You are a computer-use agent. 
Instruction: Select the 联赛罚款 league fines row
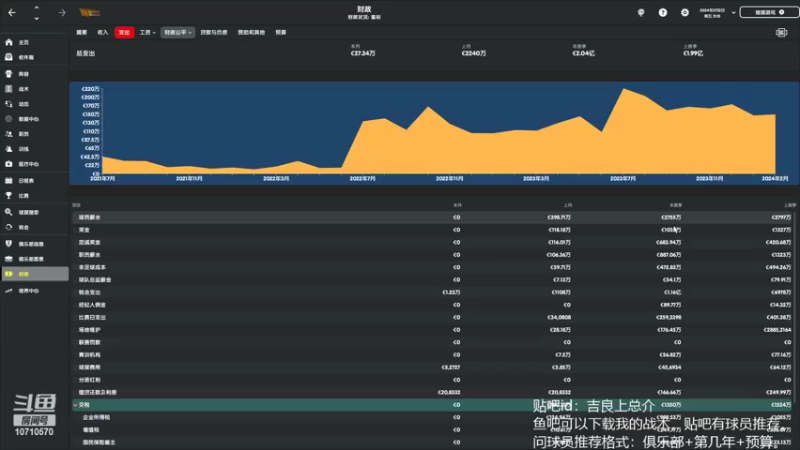(x=432, y=342)
